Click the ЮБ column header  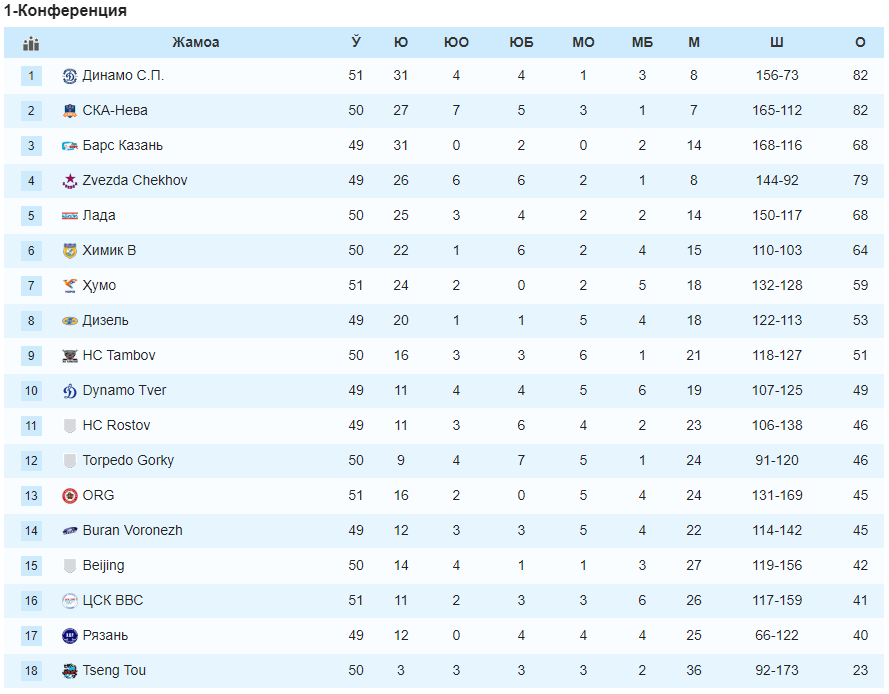click(x=521, y=43)
